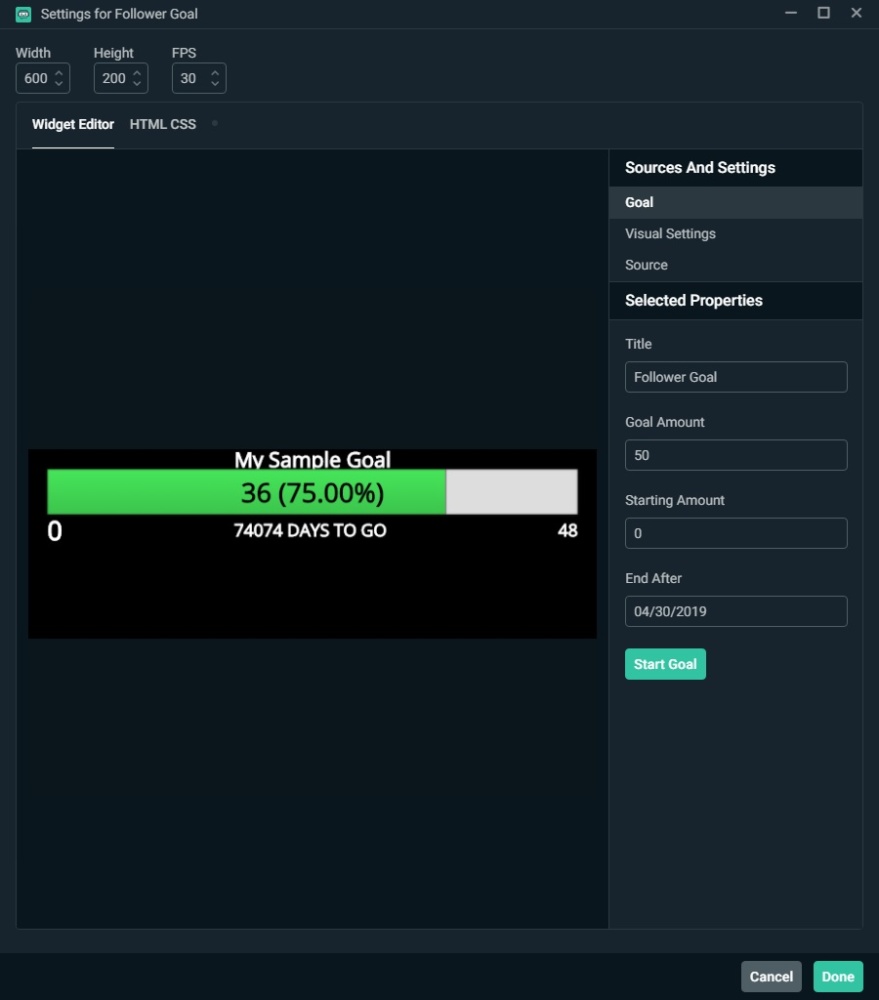Click the Start Goal button

pos(665,664)
